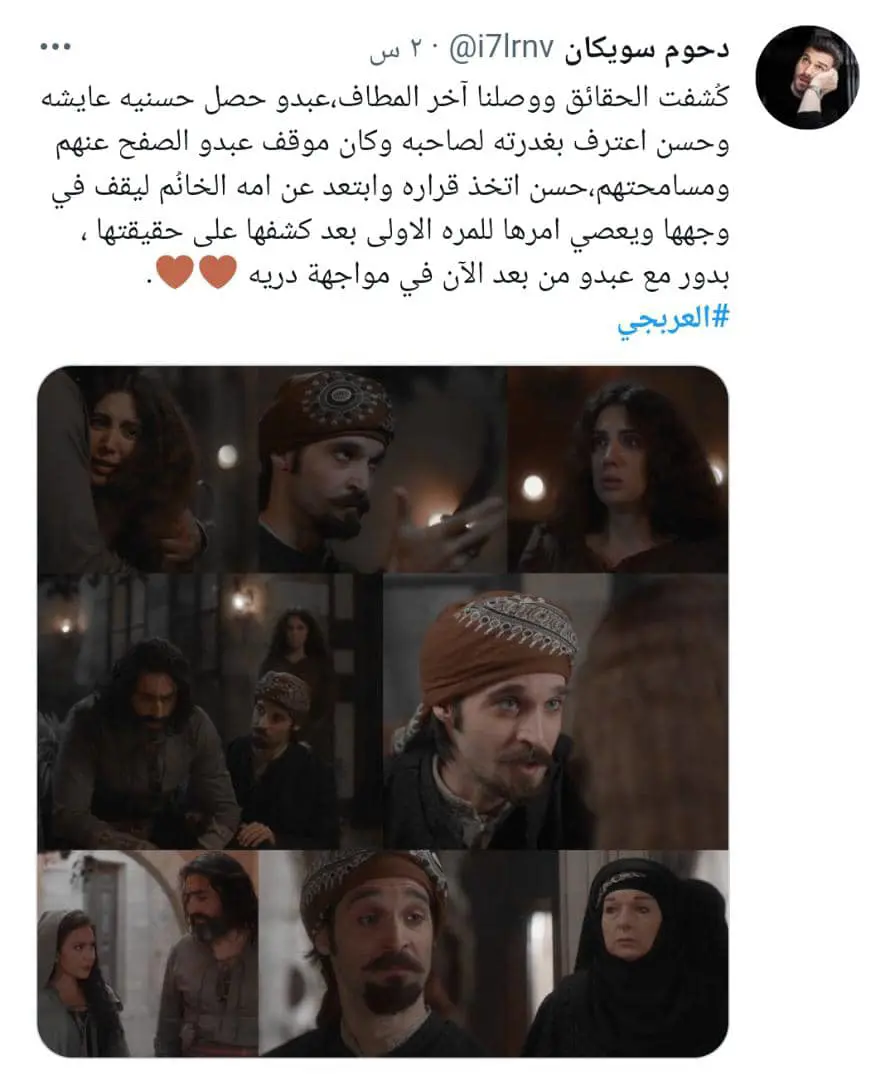Click the left heart emoji in tweet

point(175,272)
